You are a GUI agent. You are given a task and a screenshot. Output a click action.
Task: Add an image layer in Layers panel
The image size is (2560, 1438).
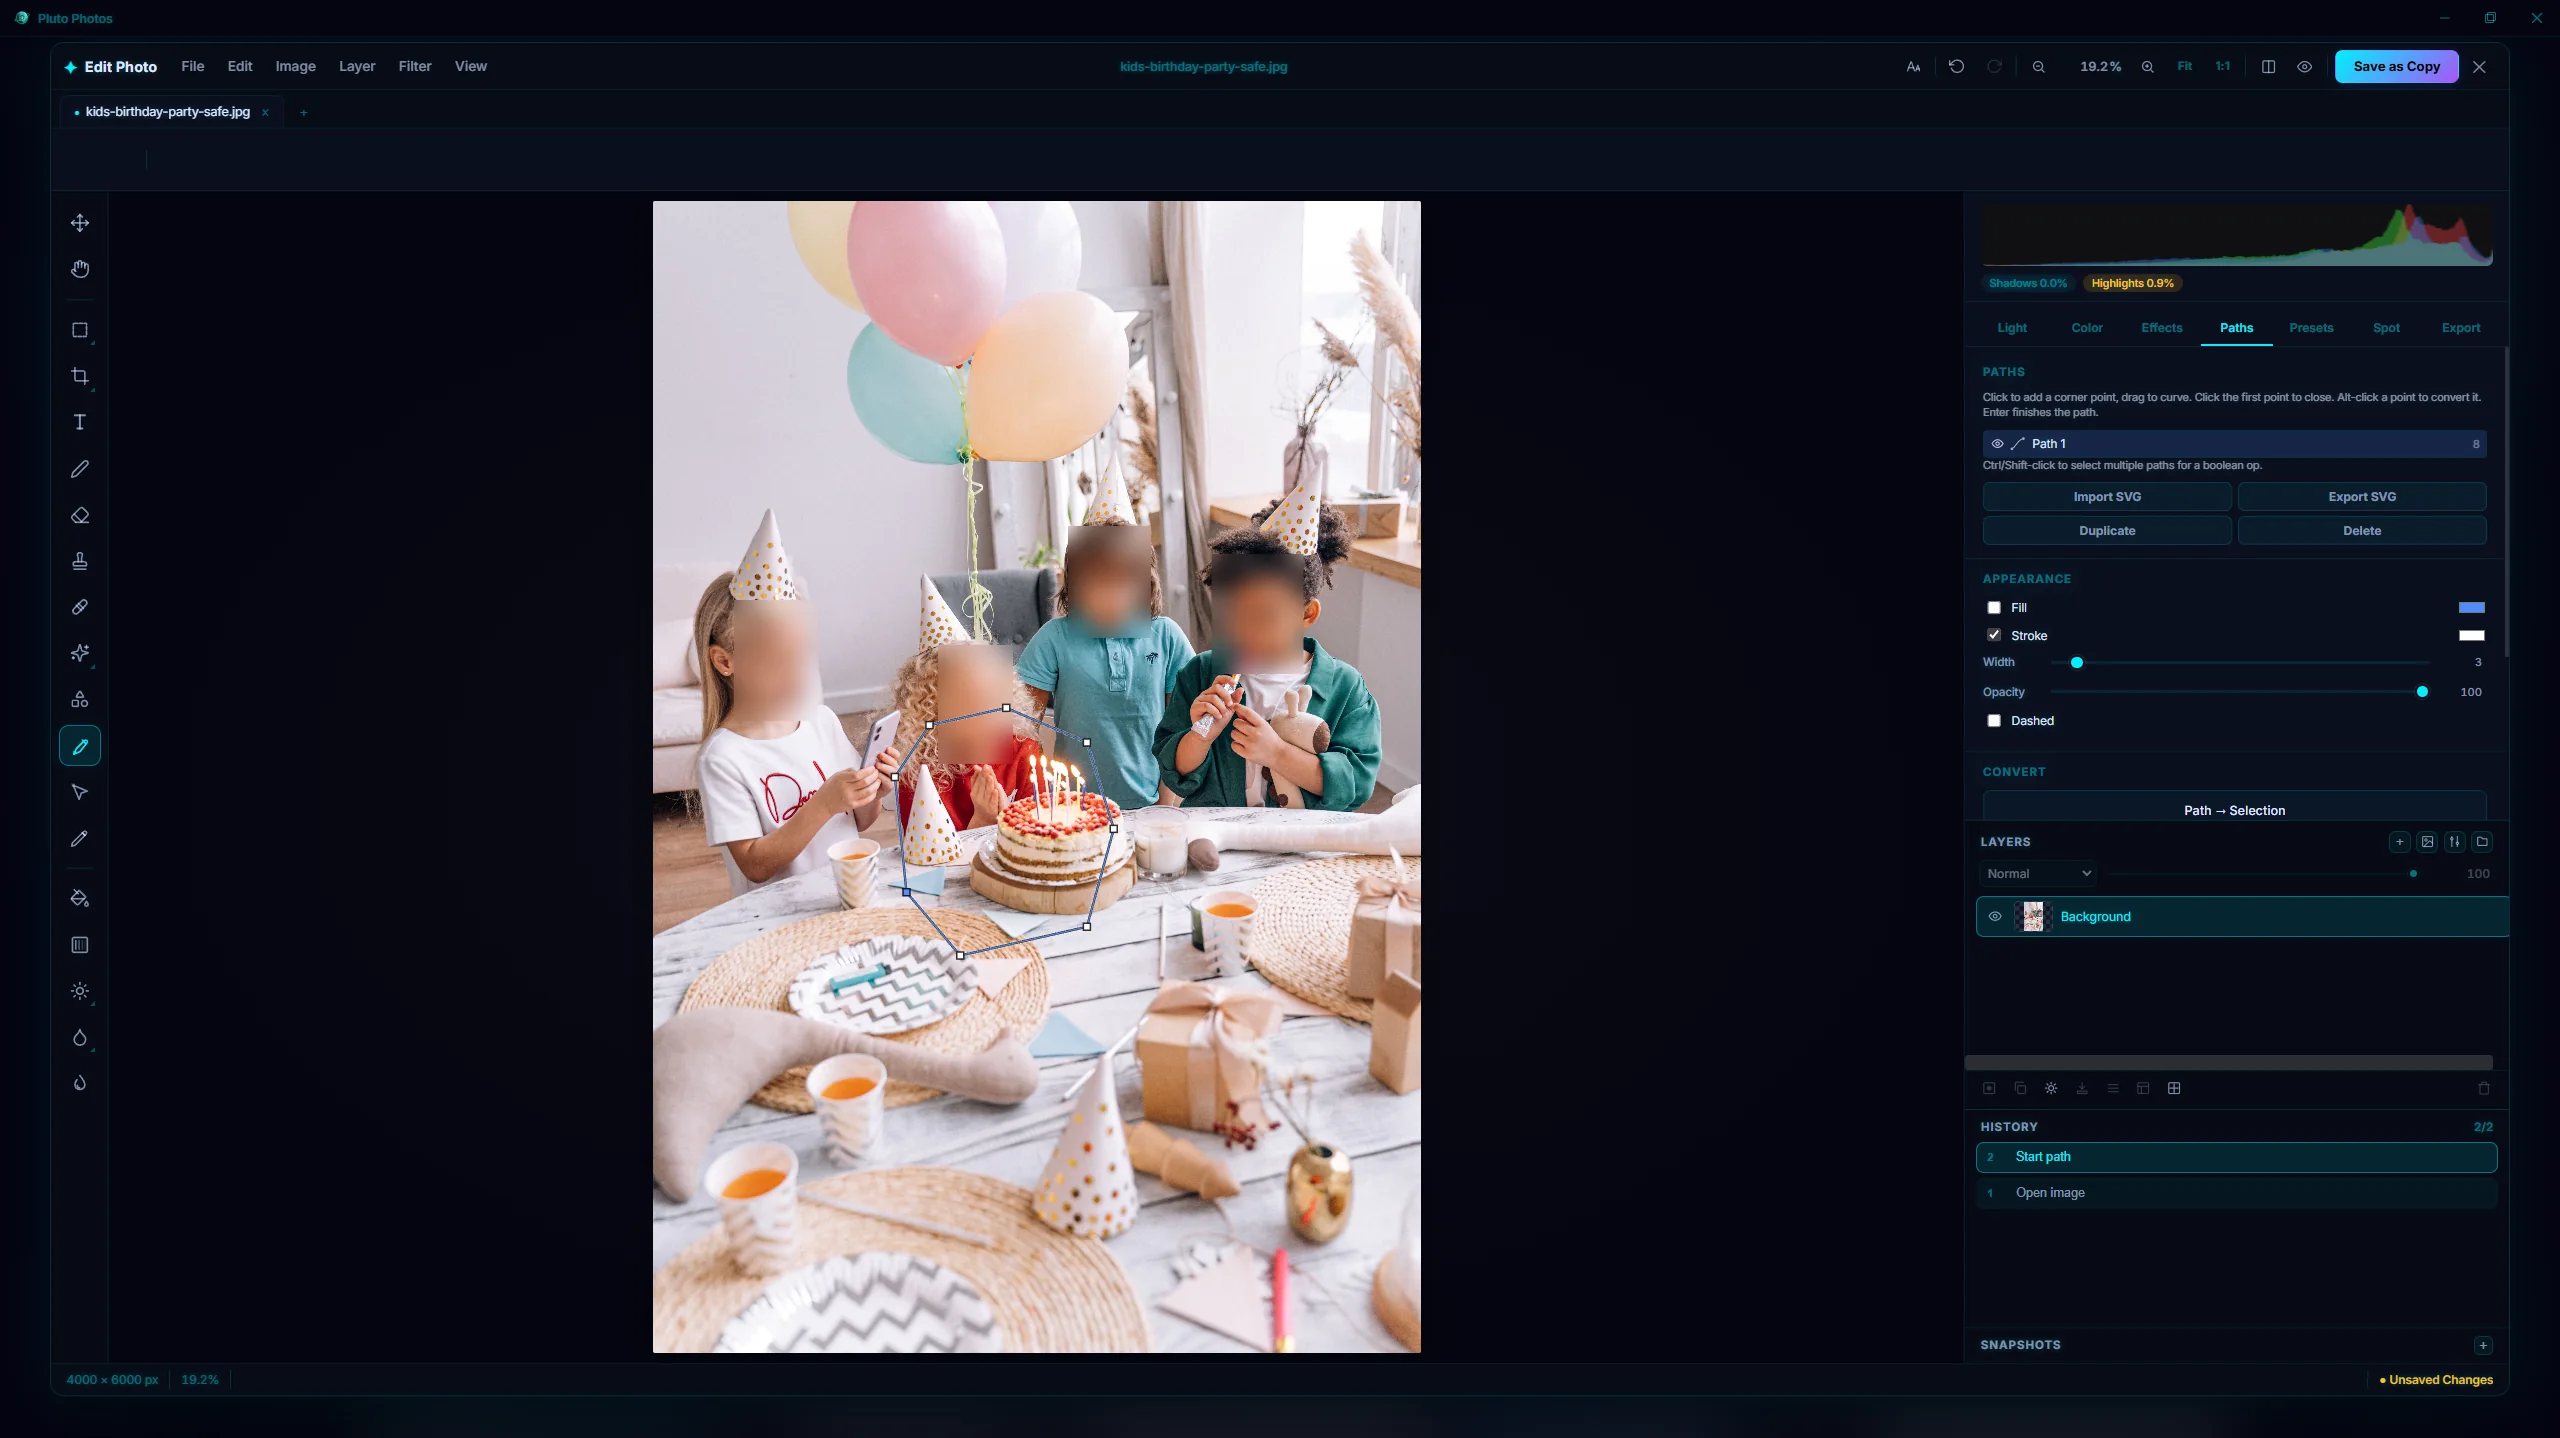pos(2427,842)
